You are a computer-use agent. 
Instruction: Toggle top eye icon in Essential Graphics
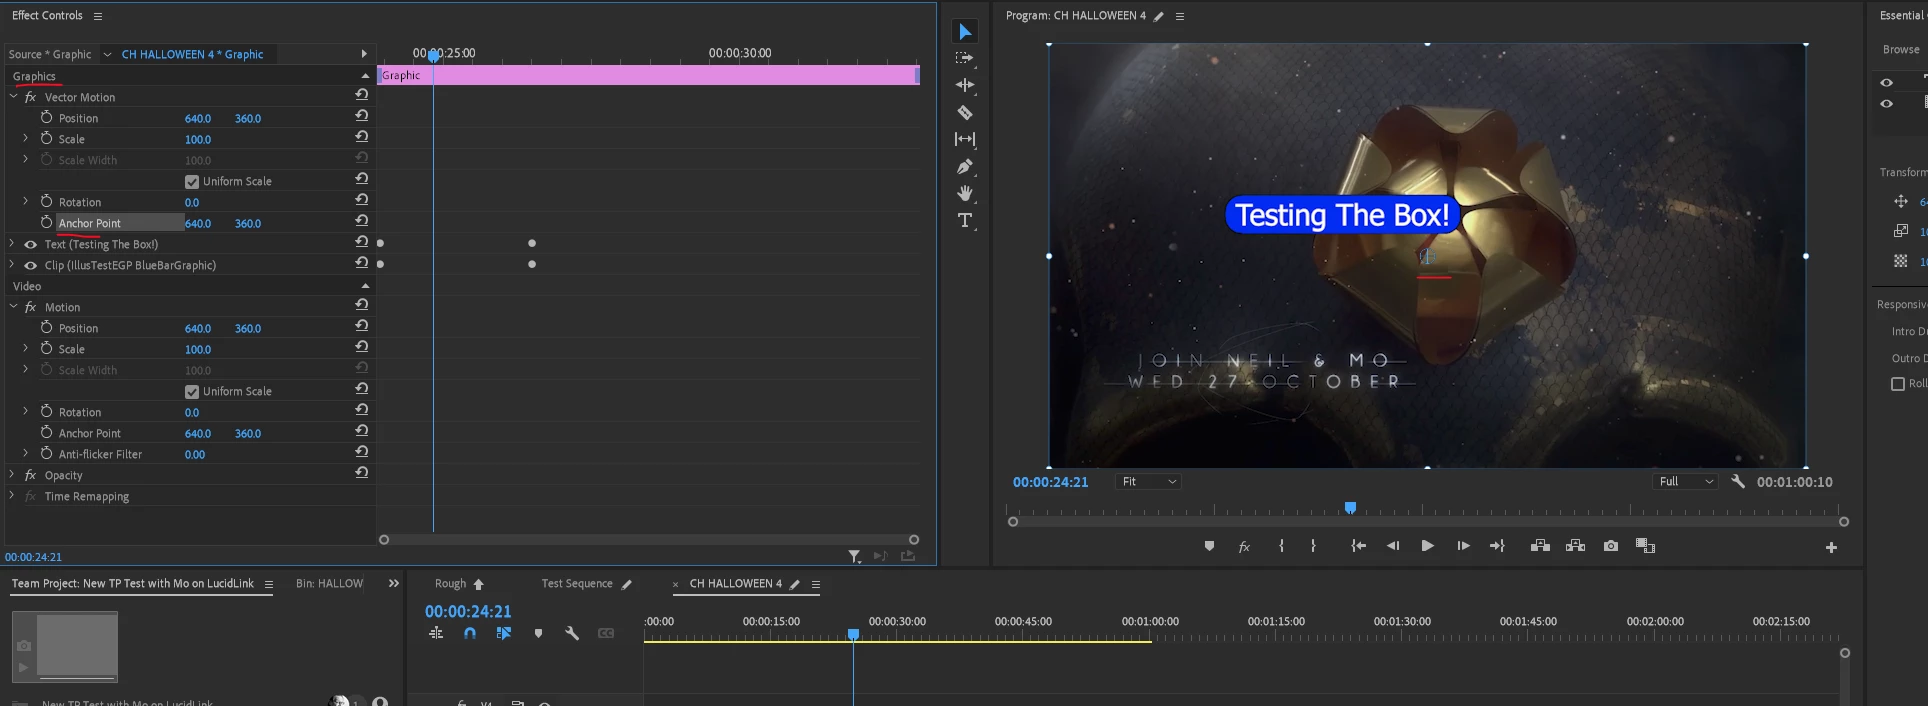[x=1886, y=83]
